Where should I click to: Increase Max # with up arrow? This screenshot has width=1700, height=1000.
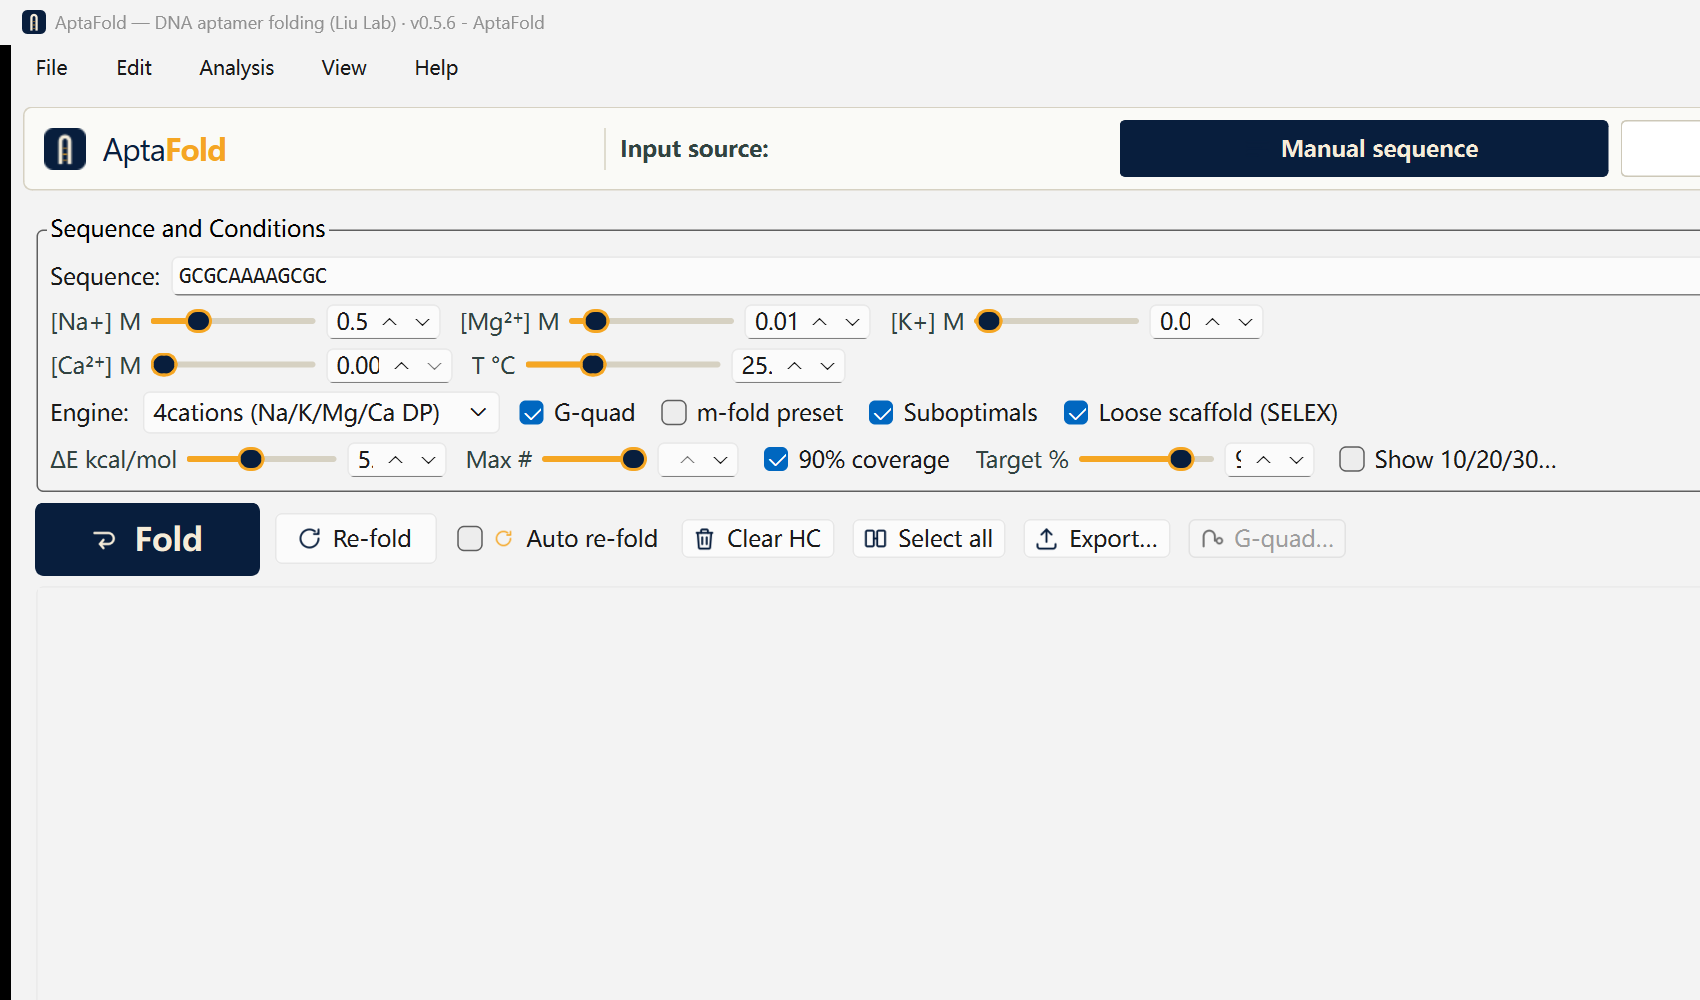688,460
